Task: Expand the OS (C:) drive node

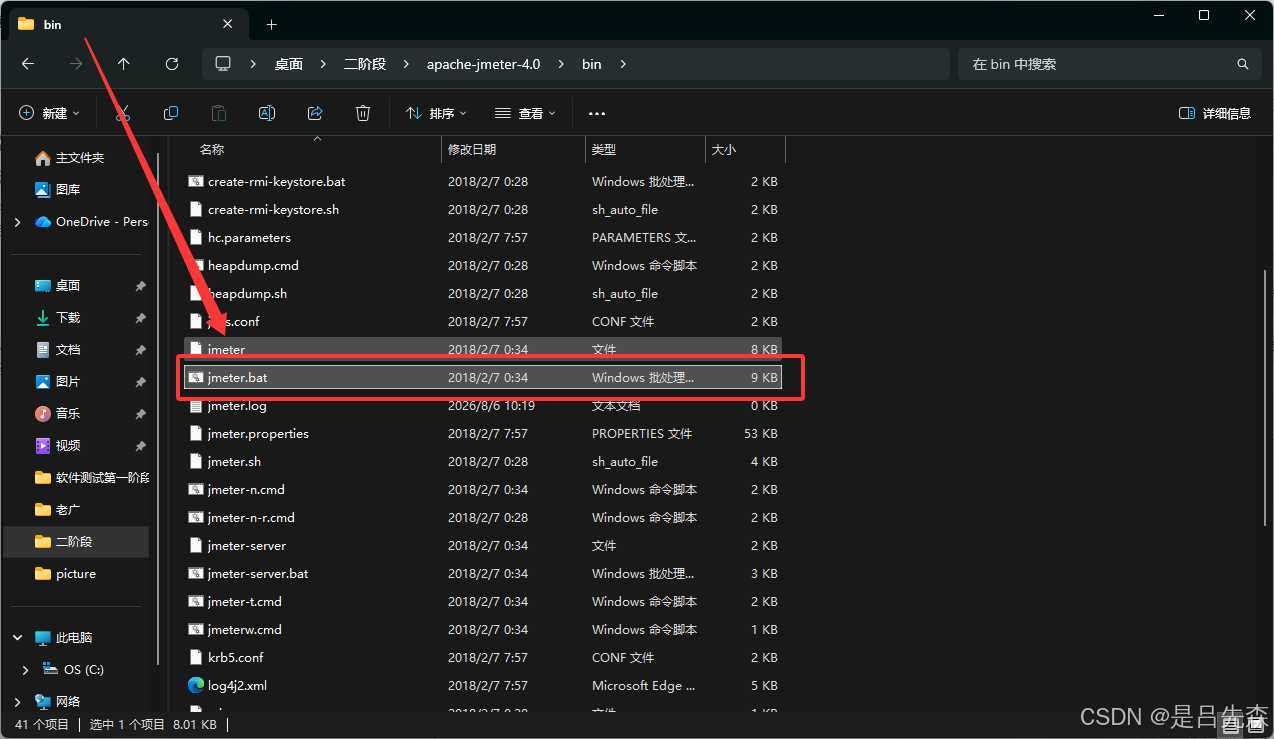Action: (x=26, y=670)
